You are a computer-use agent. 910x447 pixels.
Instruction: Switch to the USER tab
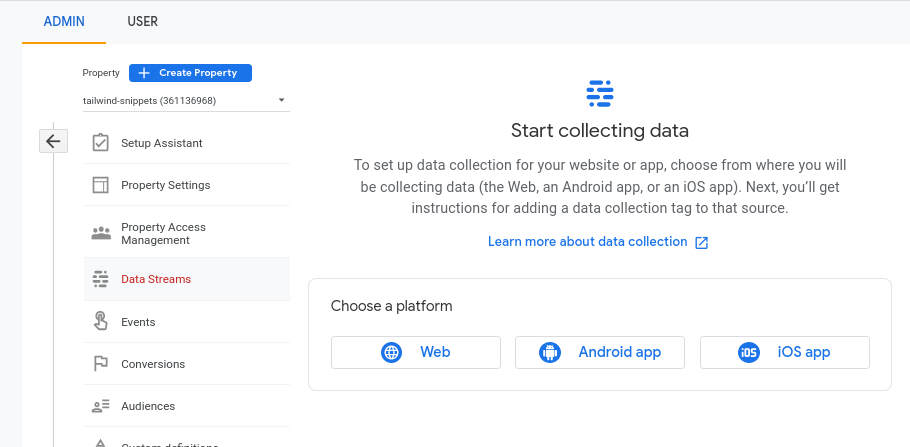coord(142,21)
